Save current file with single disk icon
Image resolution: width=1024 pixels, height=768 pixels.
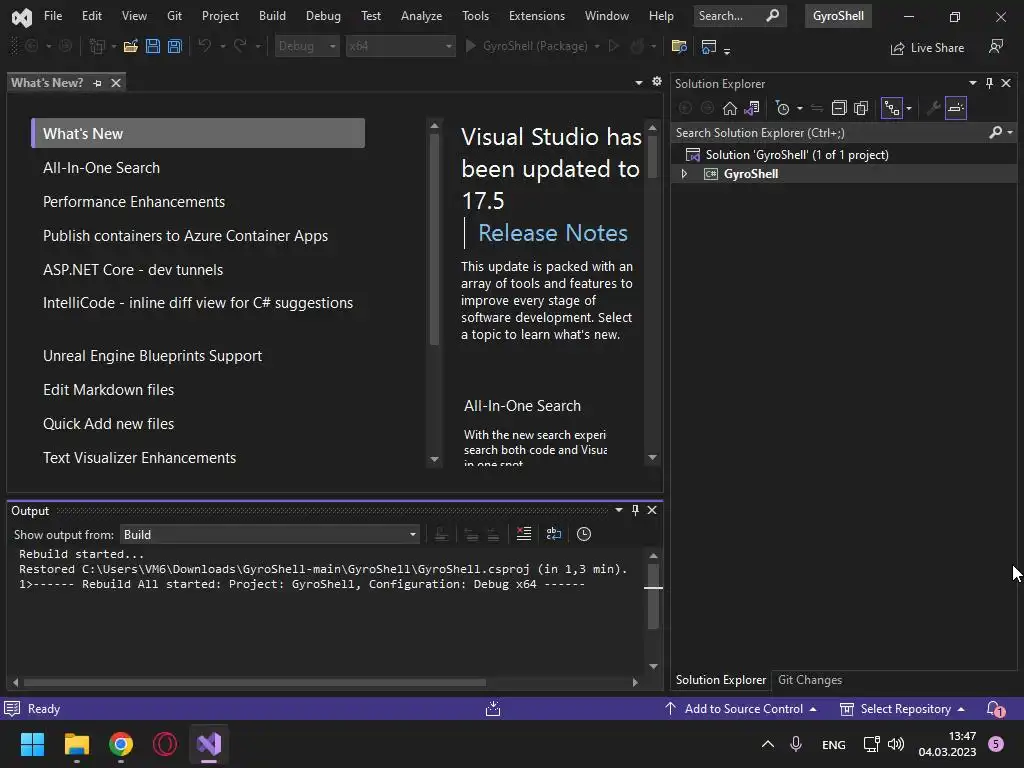tap(153, 46)
